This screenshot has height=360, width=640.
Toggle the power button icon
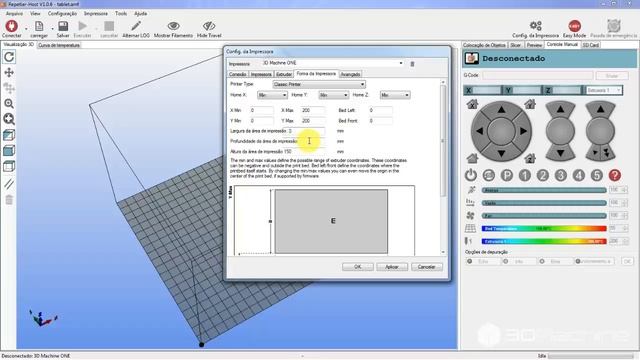471,176
